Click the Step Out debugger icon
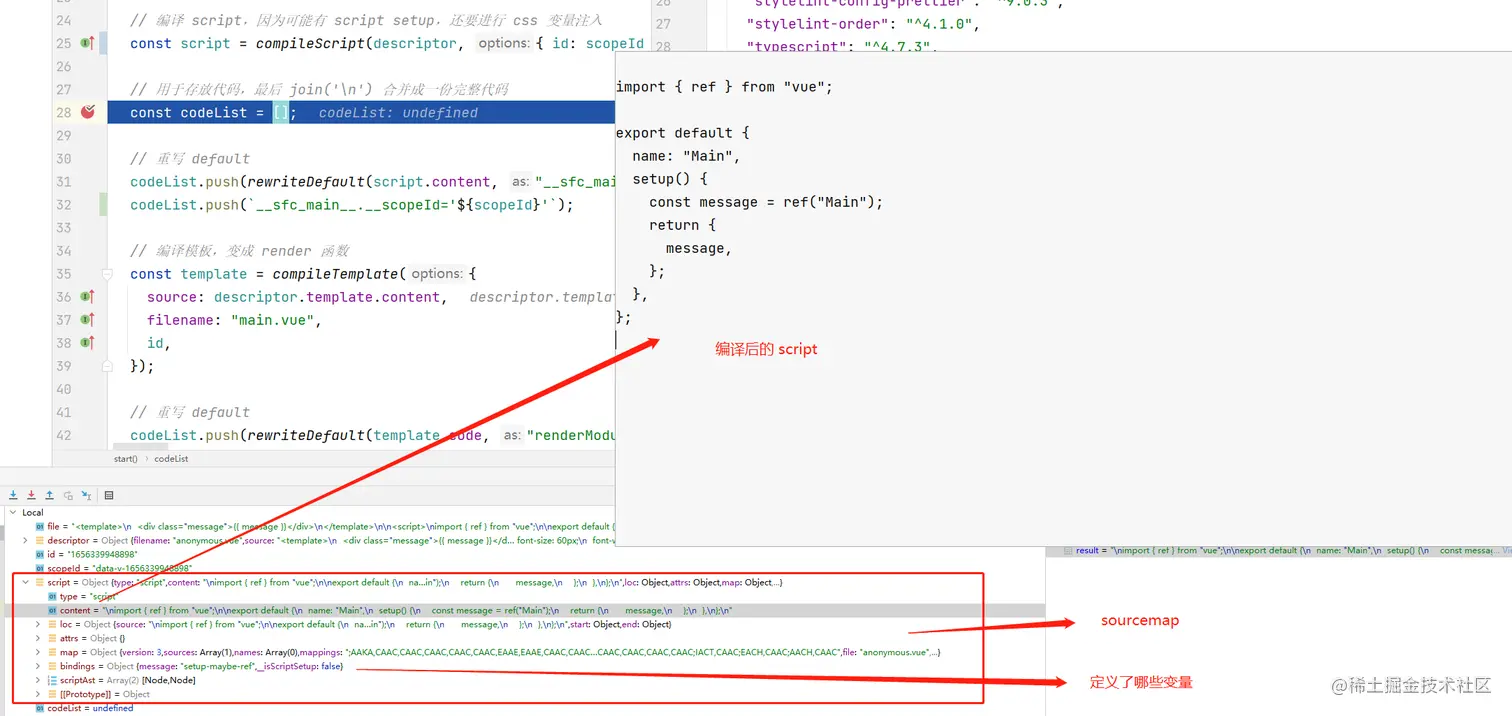 49,495
